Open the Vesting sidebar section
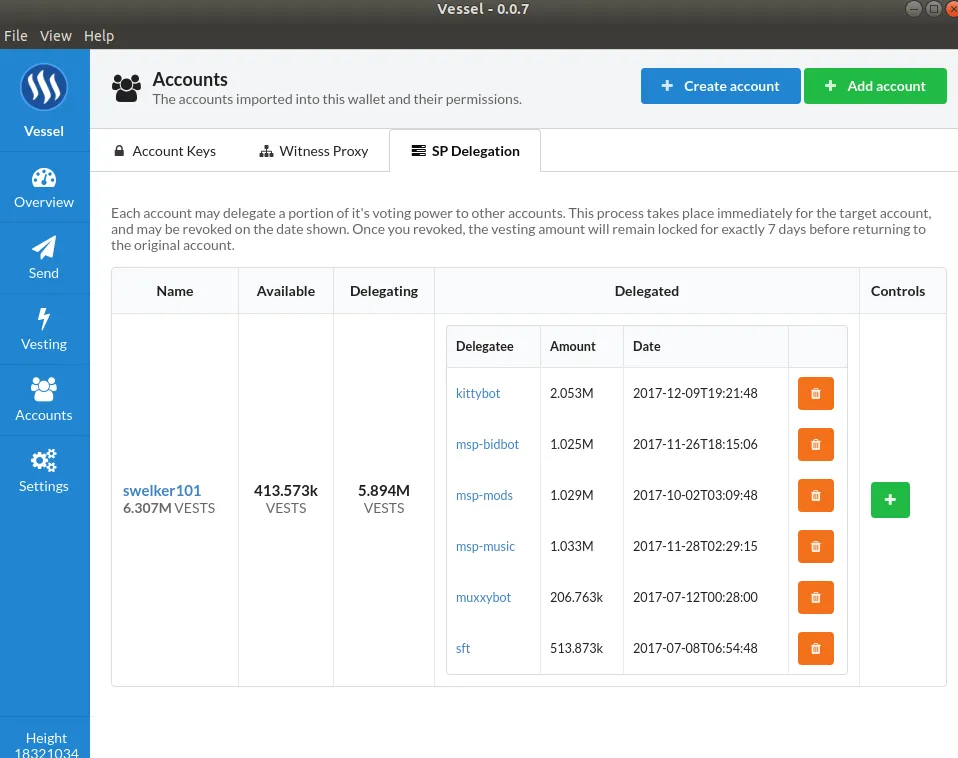 (x=44, y=330)
